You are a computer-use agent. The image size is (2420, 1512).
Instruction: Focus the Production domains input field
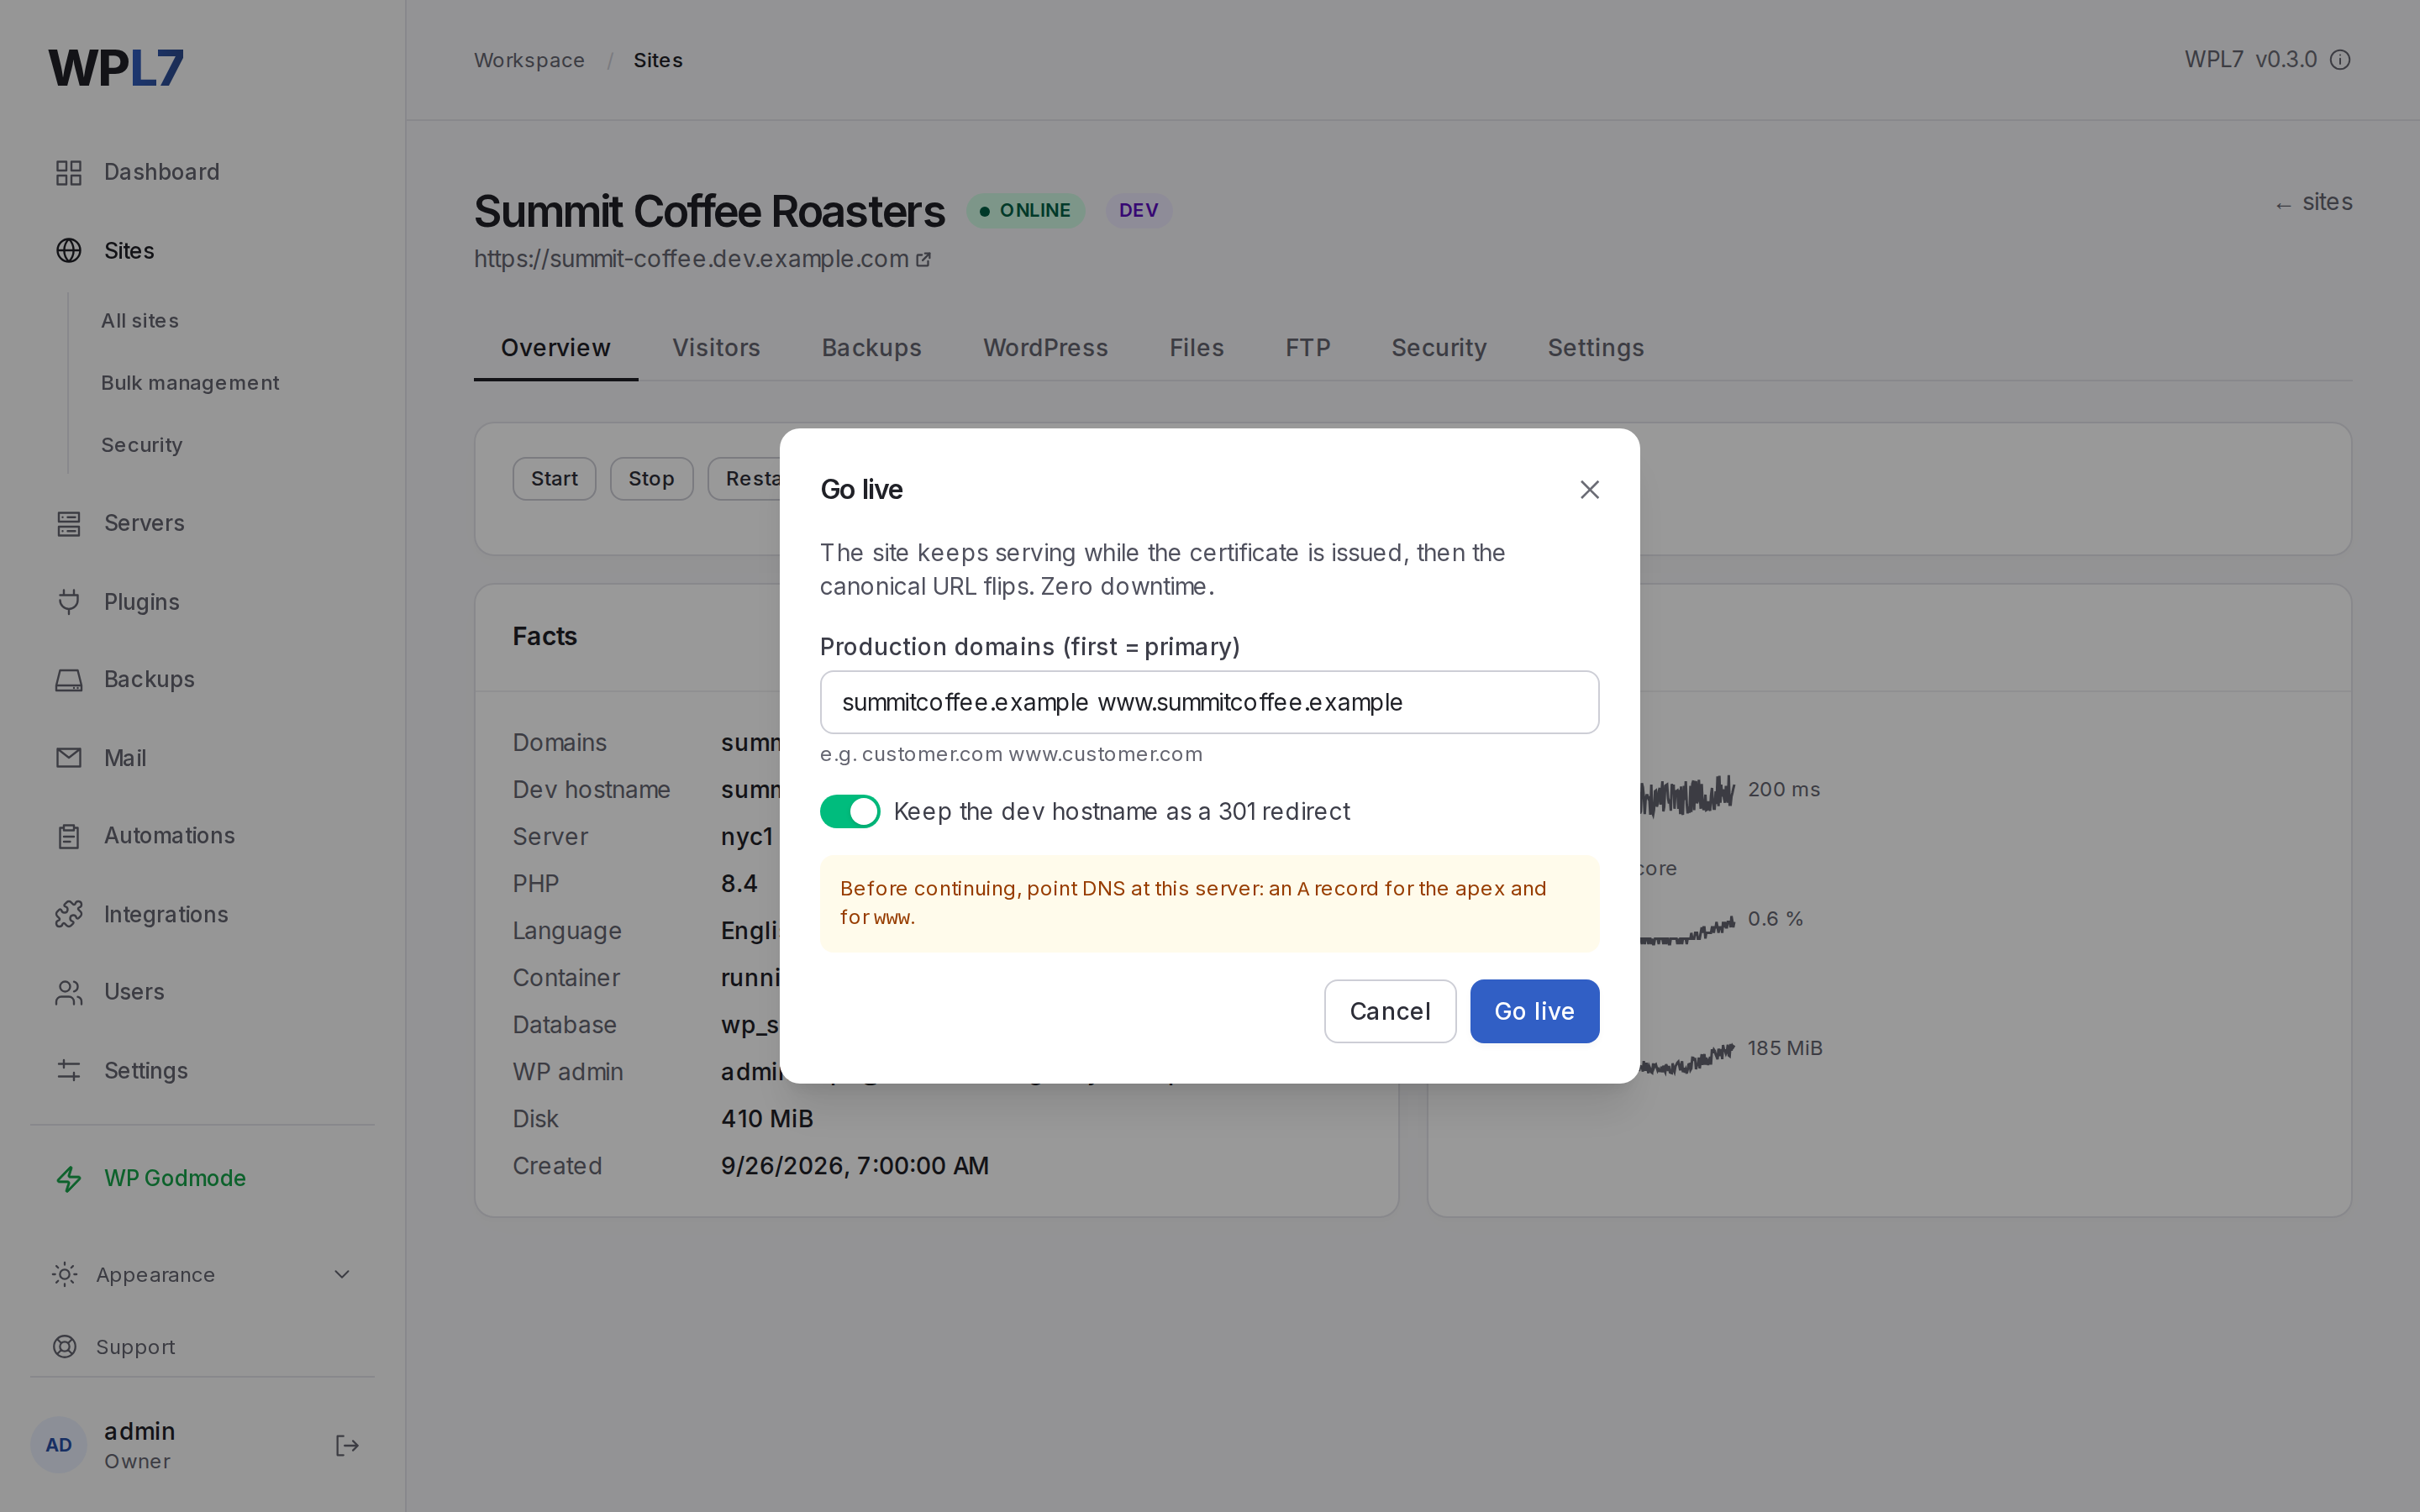[x=1209, y=702]
